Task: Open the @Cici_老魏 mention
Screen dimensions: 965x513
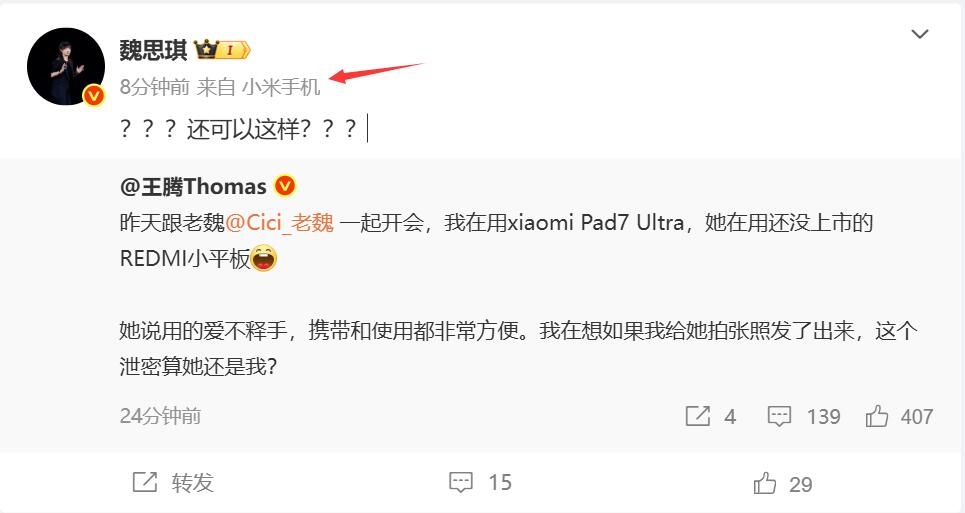Action: (280, 222)
